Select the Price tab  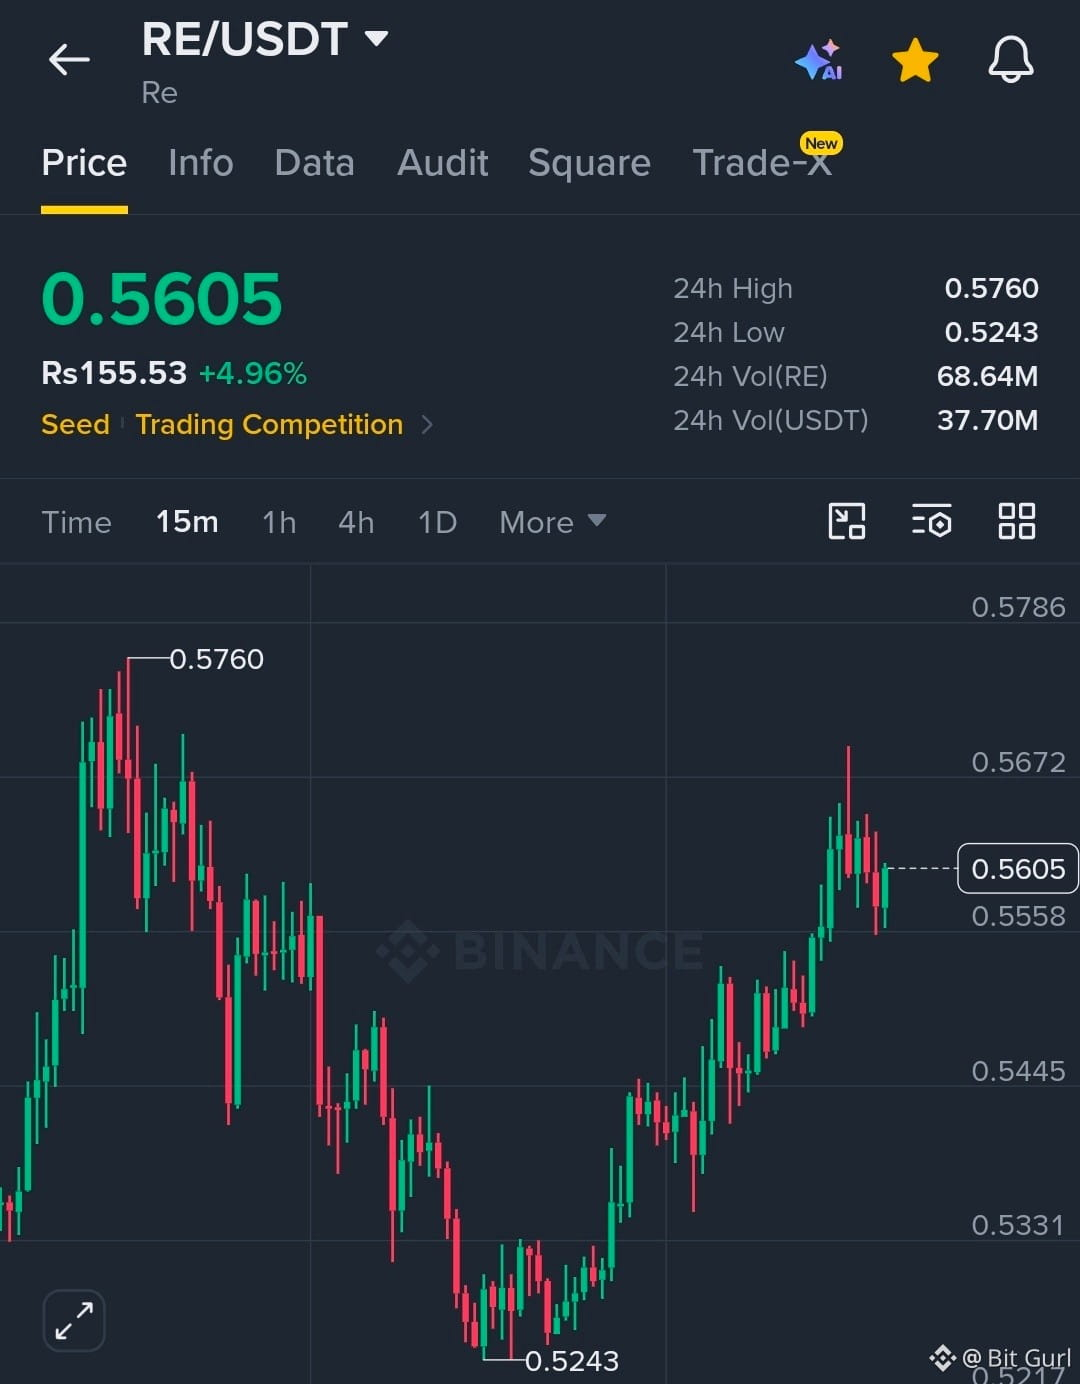84,162
